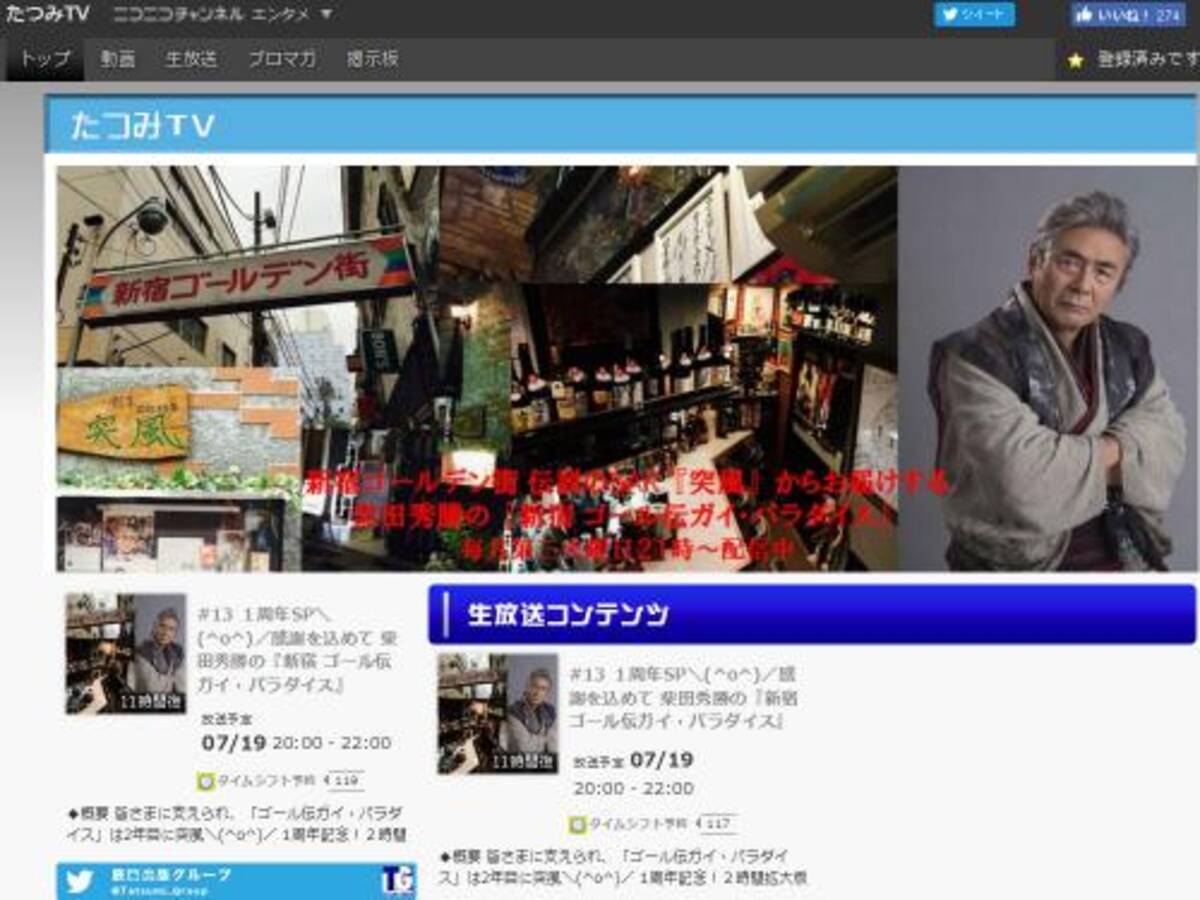The height and width of the screenshot is (900, 1200).
Task: Select the ブロマガ tab
Action: click(x=281, y=59)
